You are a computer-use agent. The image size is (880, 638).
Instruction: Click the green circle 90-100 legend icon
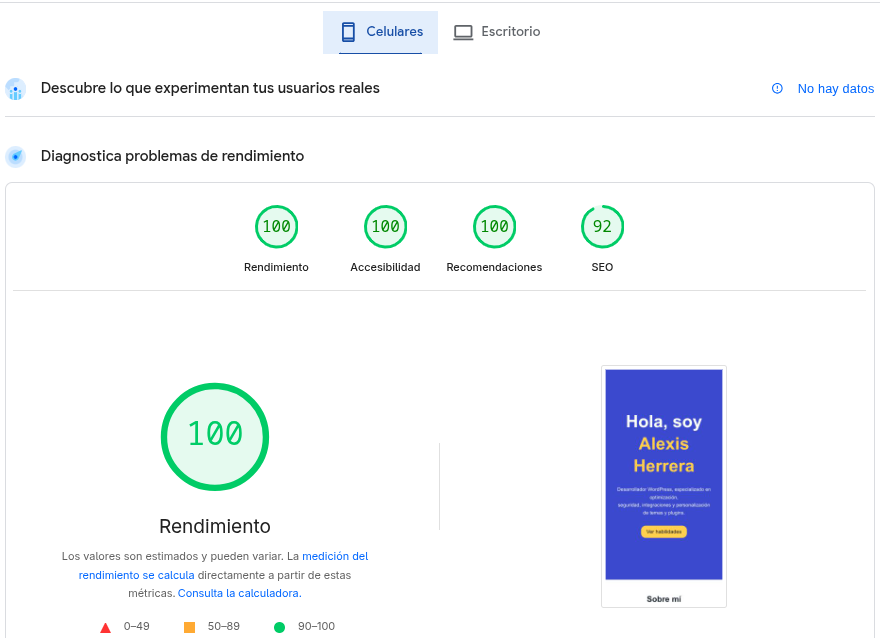coord(277,626)
